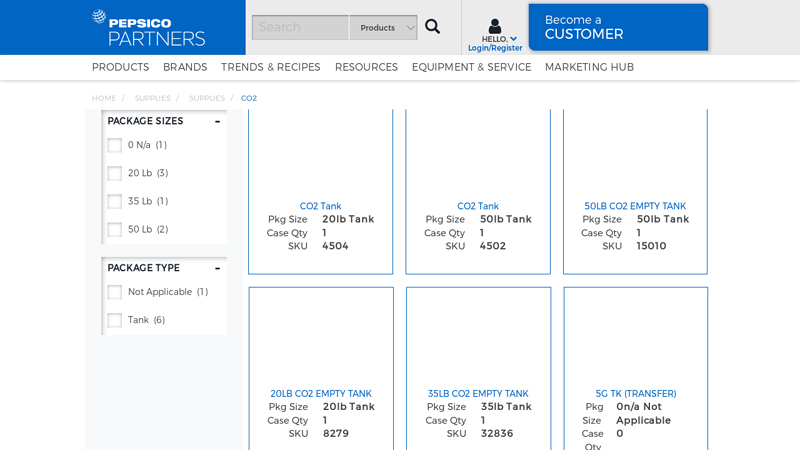Check the 35 Lb package size filter

click(115, 201)
